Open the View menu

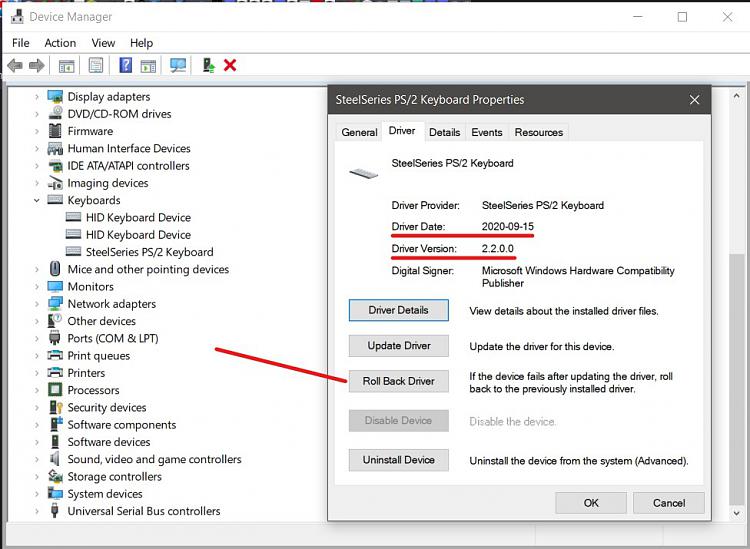(x=103, y=43)
